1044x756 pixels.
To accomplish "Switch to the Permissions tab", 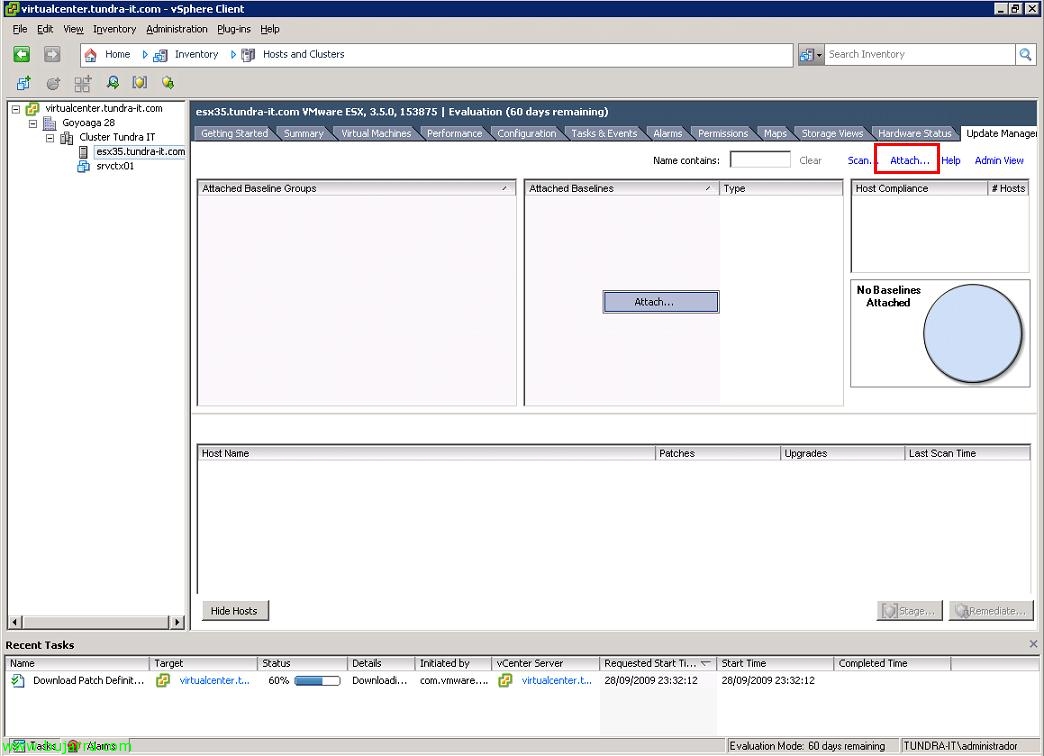I will (723, 134).
